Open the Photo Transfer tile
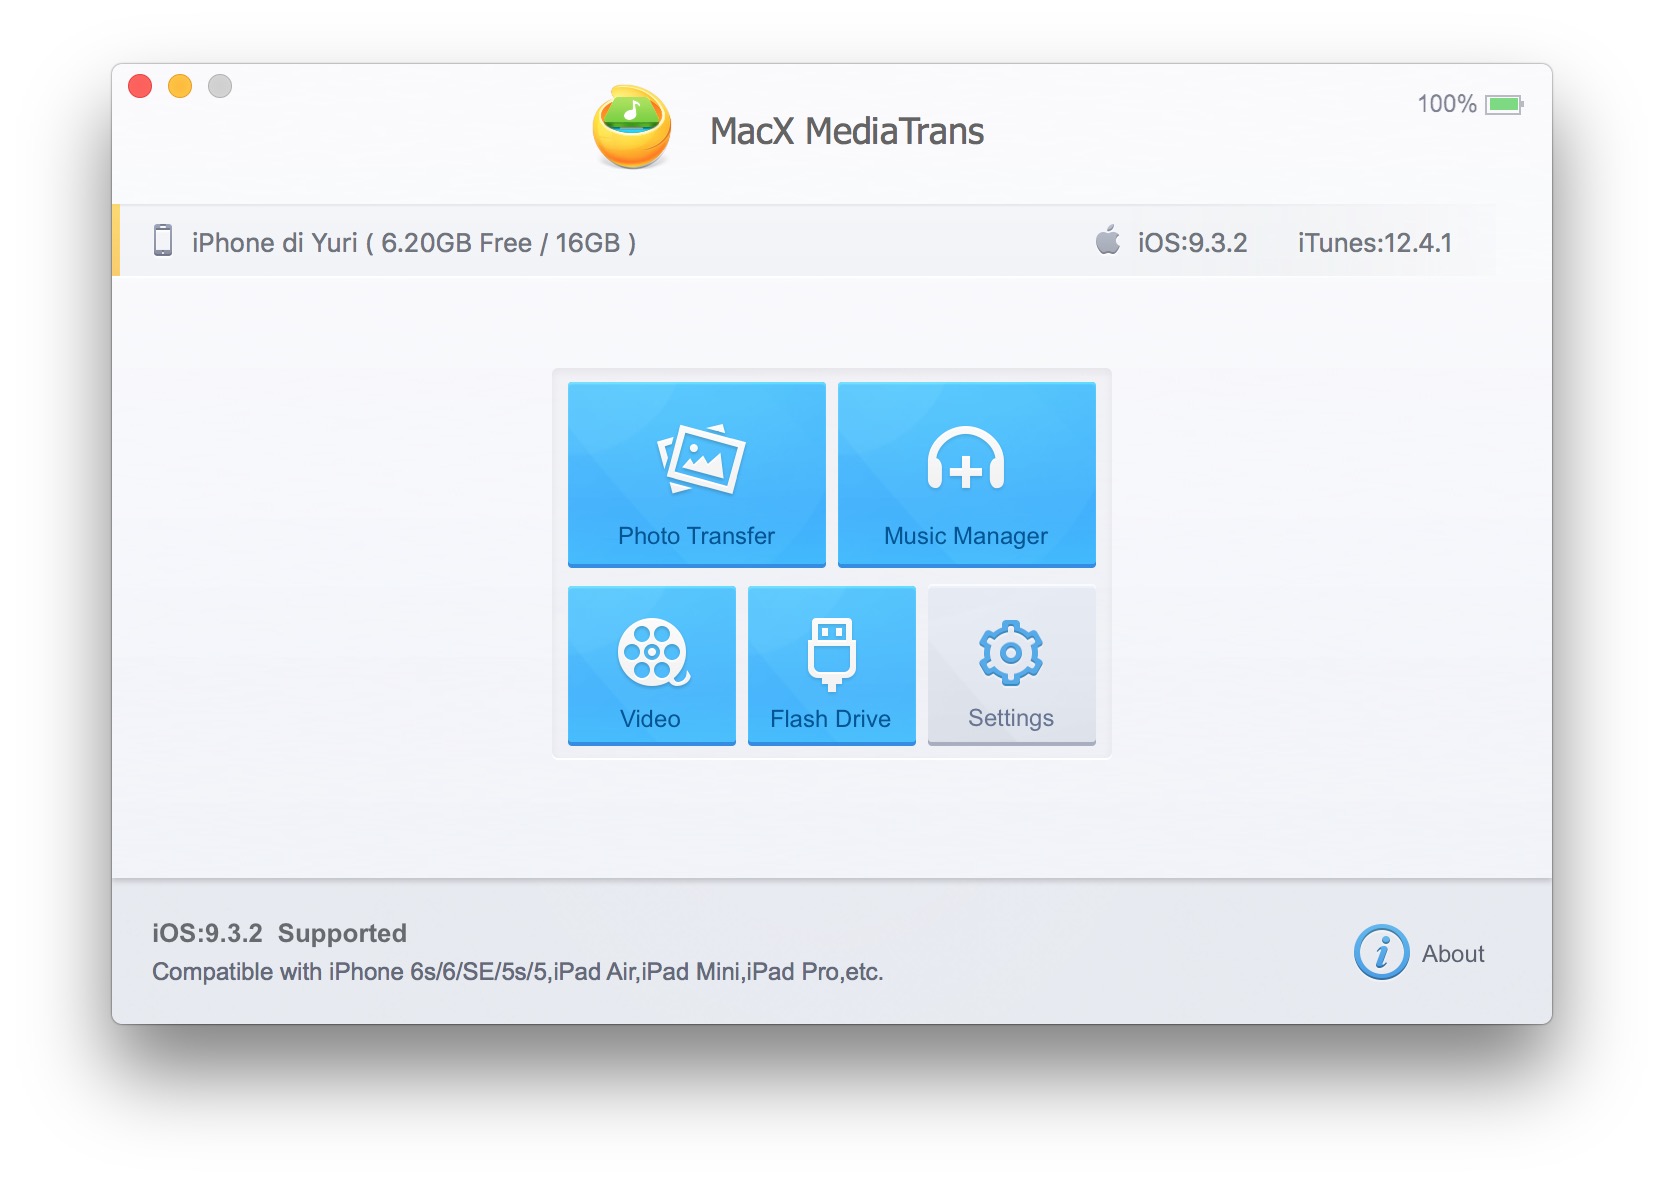 (697, 474)
